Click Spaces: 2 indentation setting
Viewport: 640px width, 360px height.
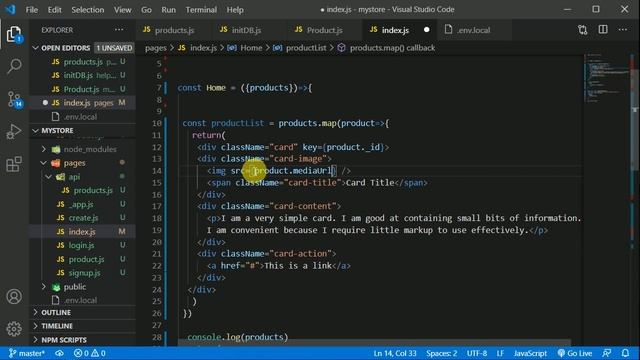[441, 353]
